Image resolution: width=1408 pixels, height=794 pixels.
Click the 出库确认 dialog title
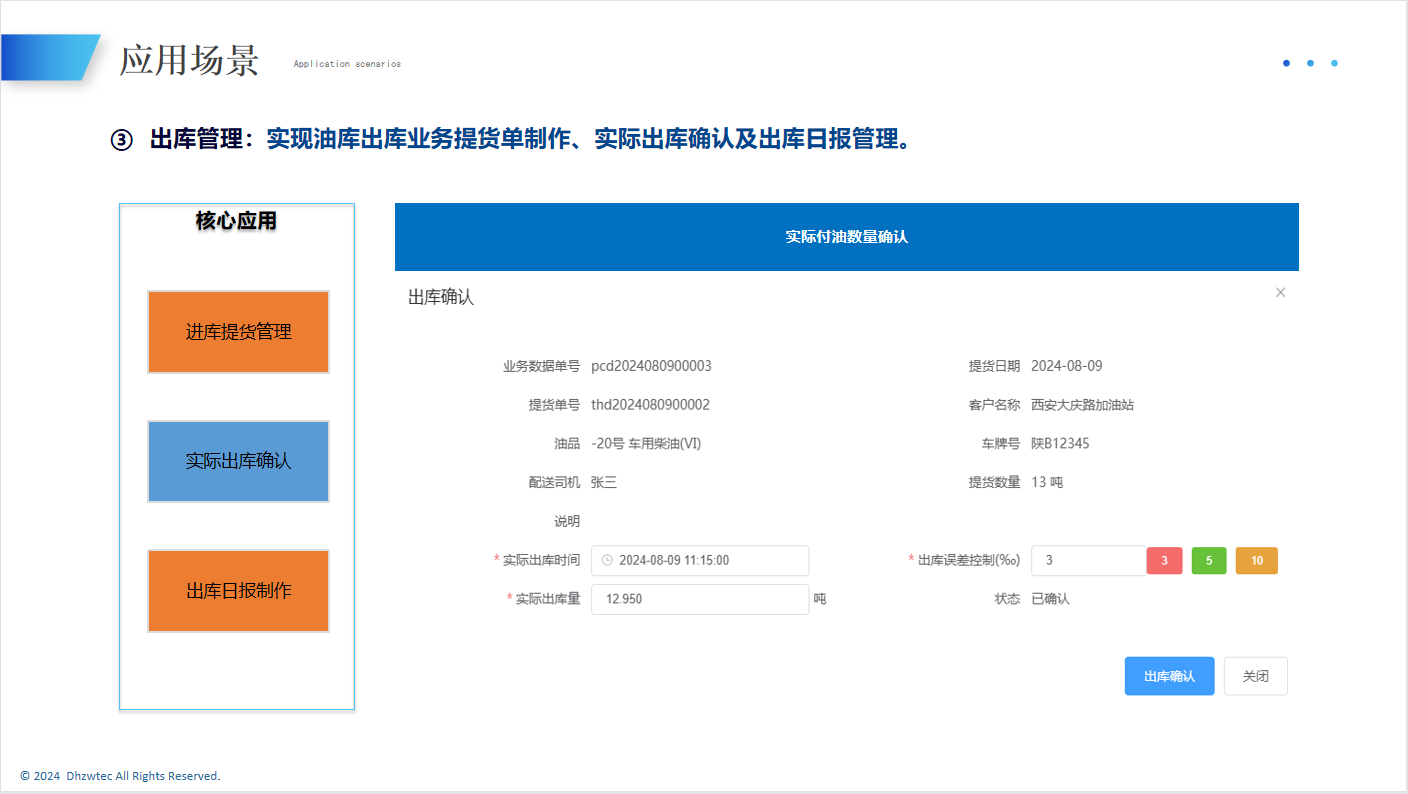[441, 297]
